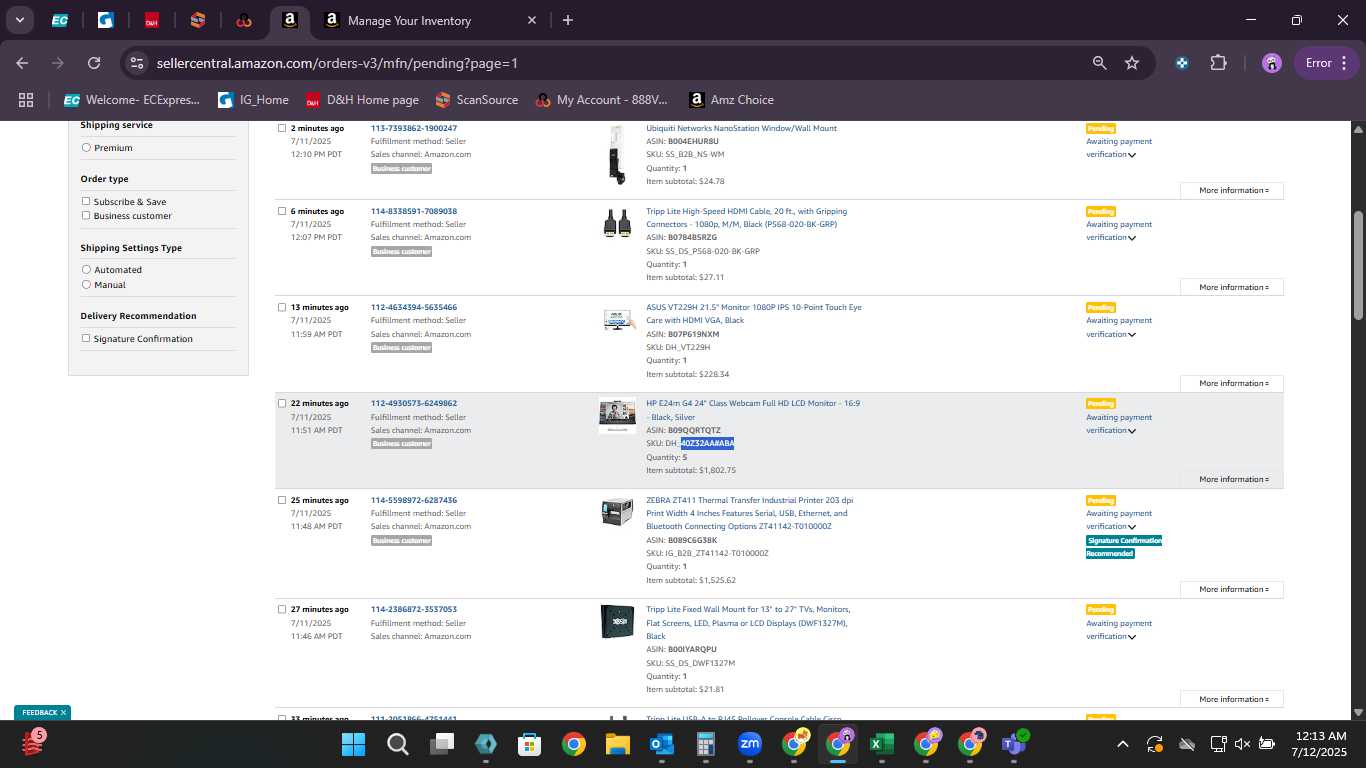Click the page vertical scrollbar
This screenshot has height=768, width=1366.
(x=1358, y=265)
